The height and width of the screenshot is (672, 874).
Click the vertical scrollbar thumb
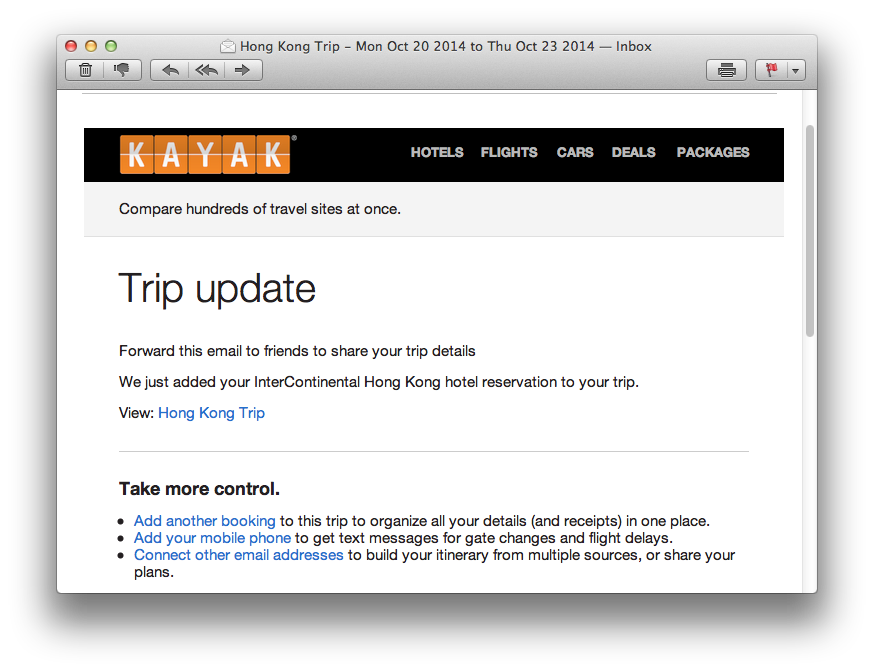click(810, 231)
